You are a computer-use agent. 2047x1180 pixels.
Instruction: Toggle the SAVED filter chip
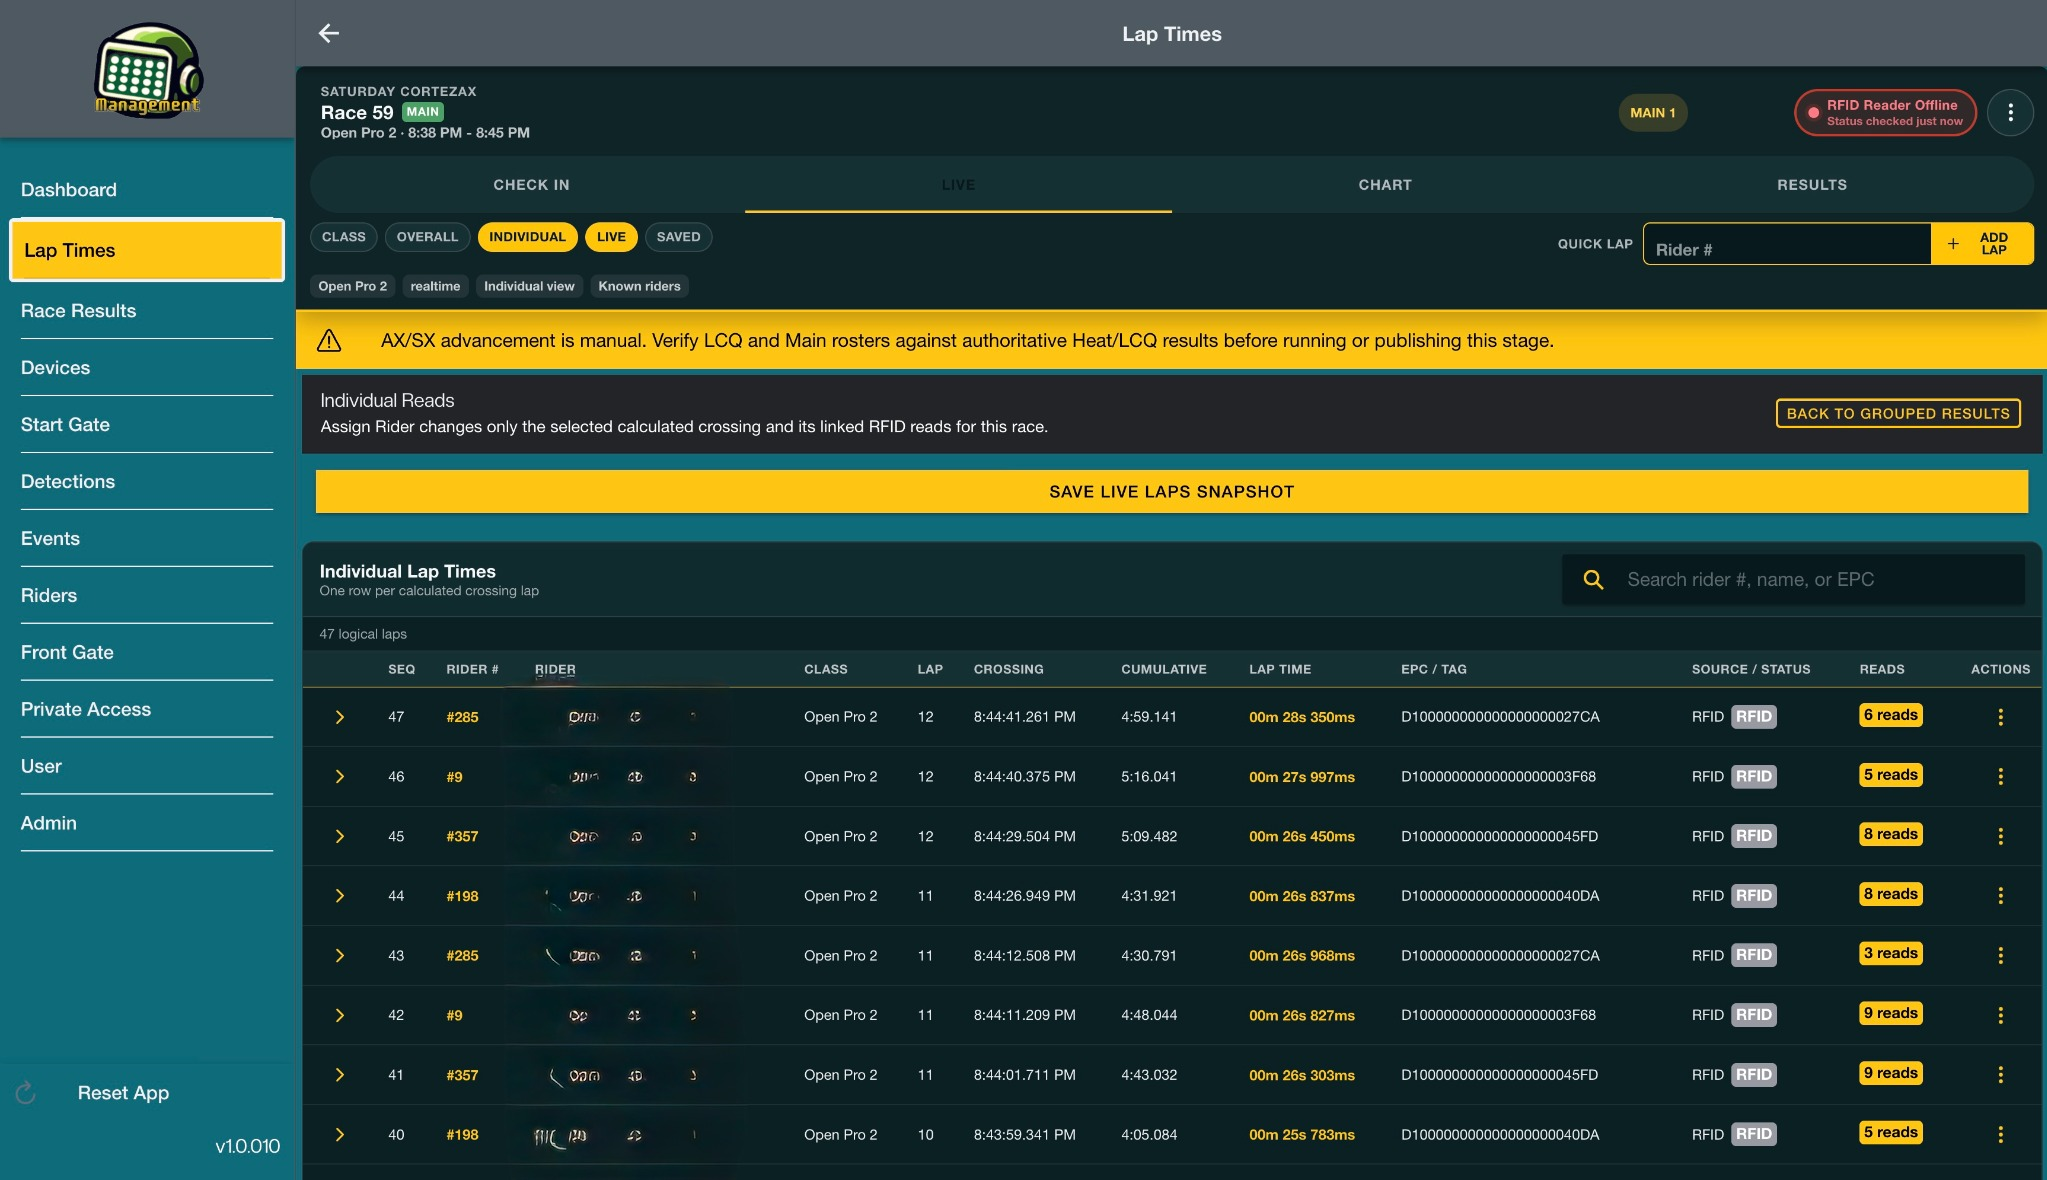pos(678,237)
